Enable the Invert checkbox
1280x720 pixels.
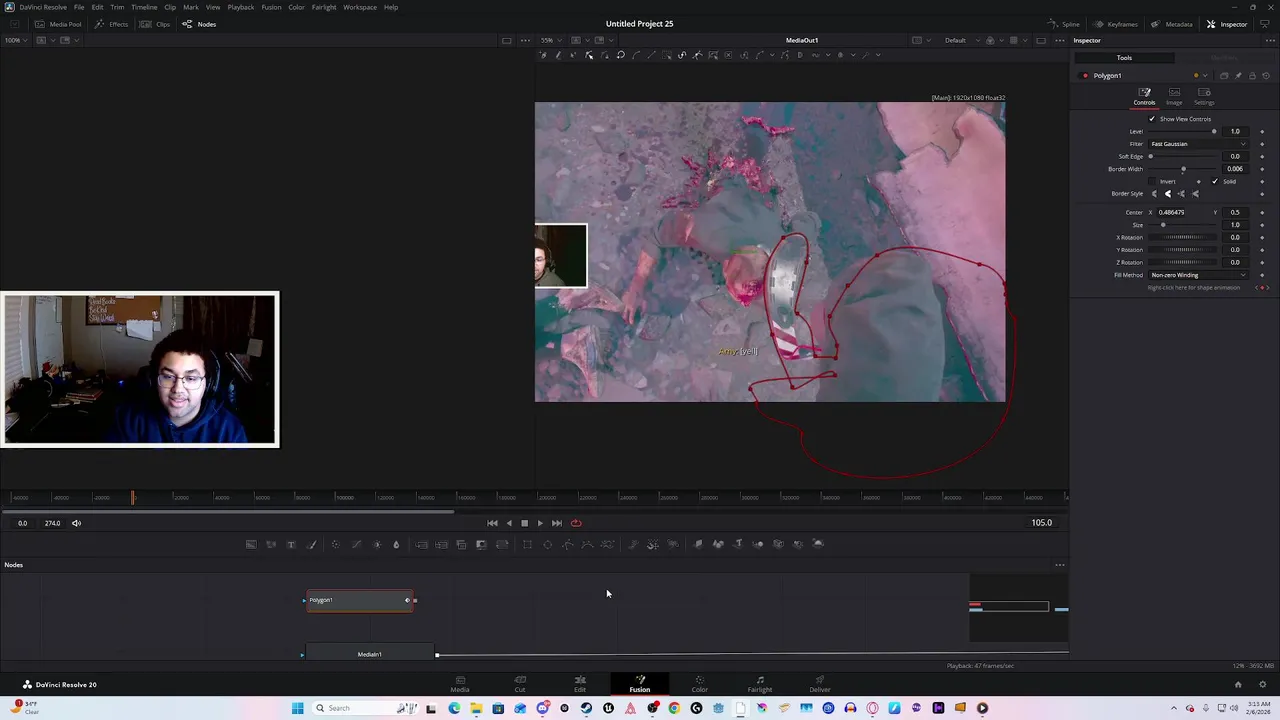click(1153, 181)
